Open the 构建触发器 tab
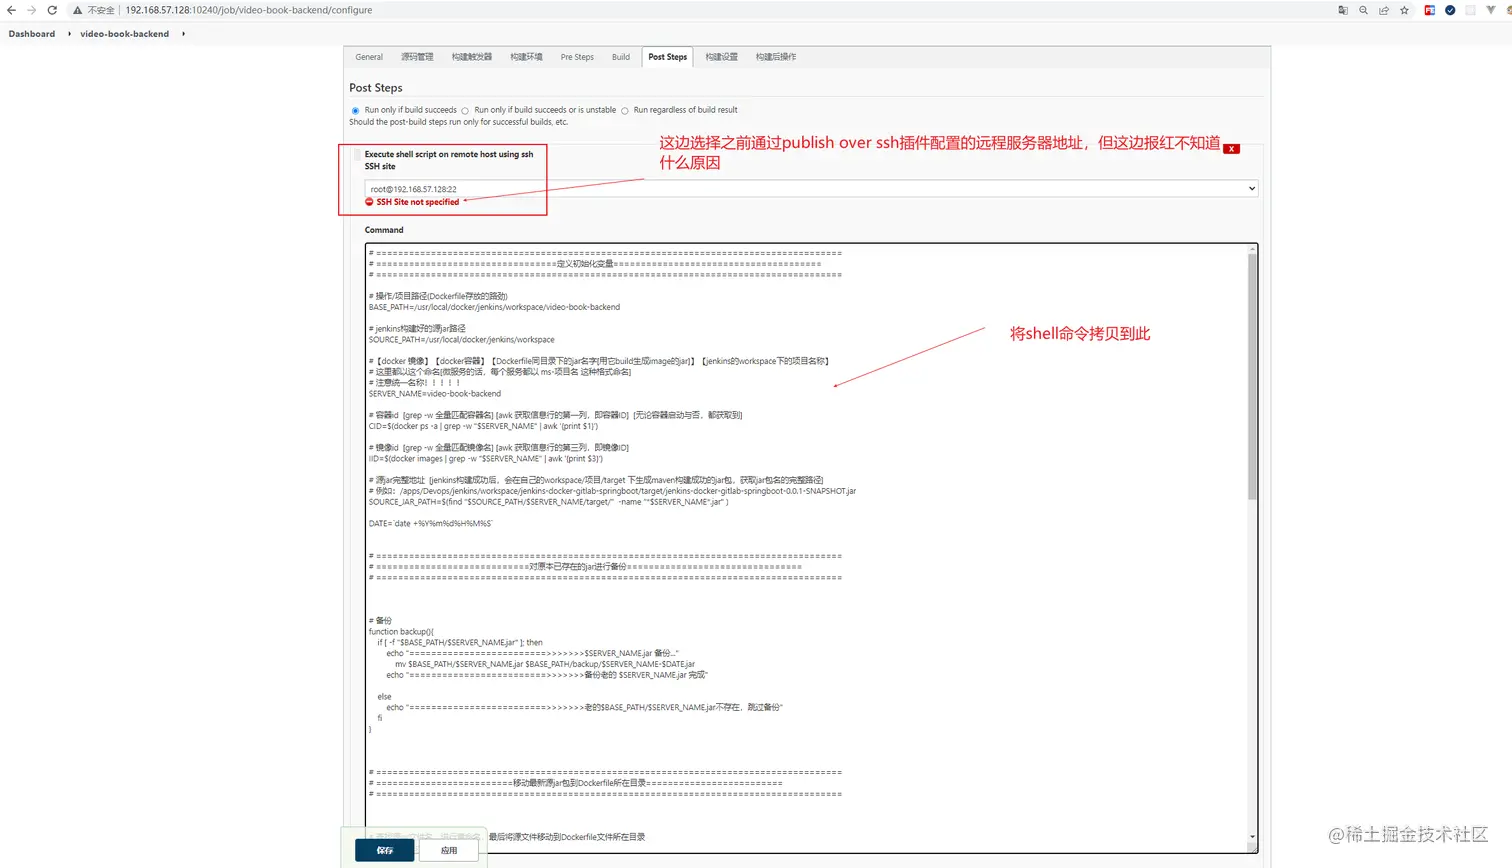Image resolution: width=1512 pixels, height=868 pixels. pos(472,57)
